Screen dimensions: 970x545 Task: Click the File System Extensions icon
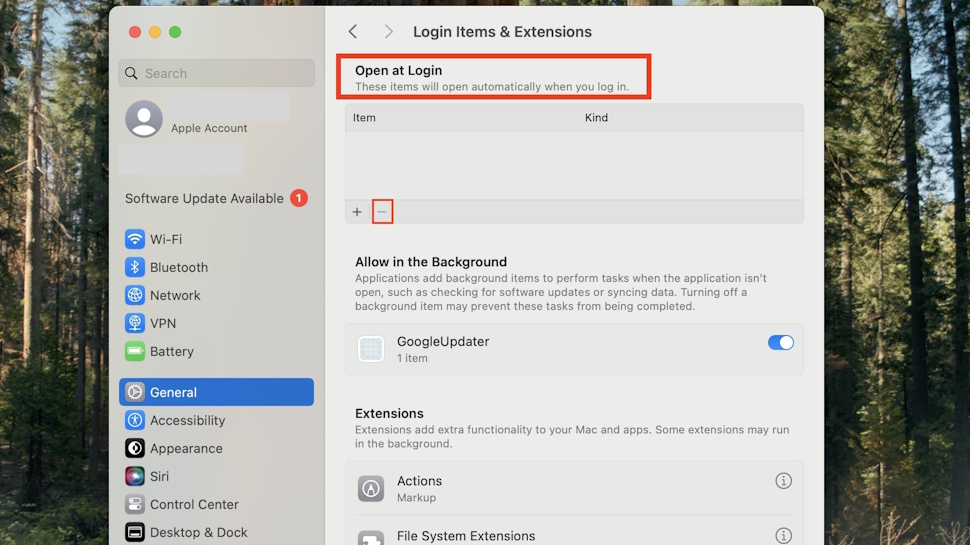[371, 538]
